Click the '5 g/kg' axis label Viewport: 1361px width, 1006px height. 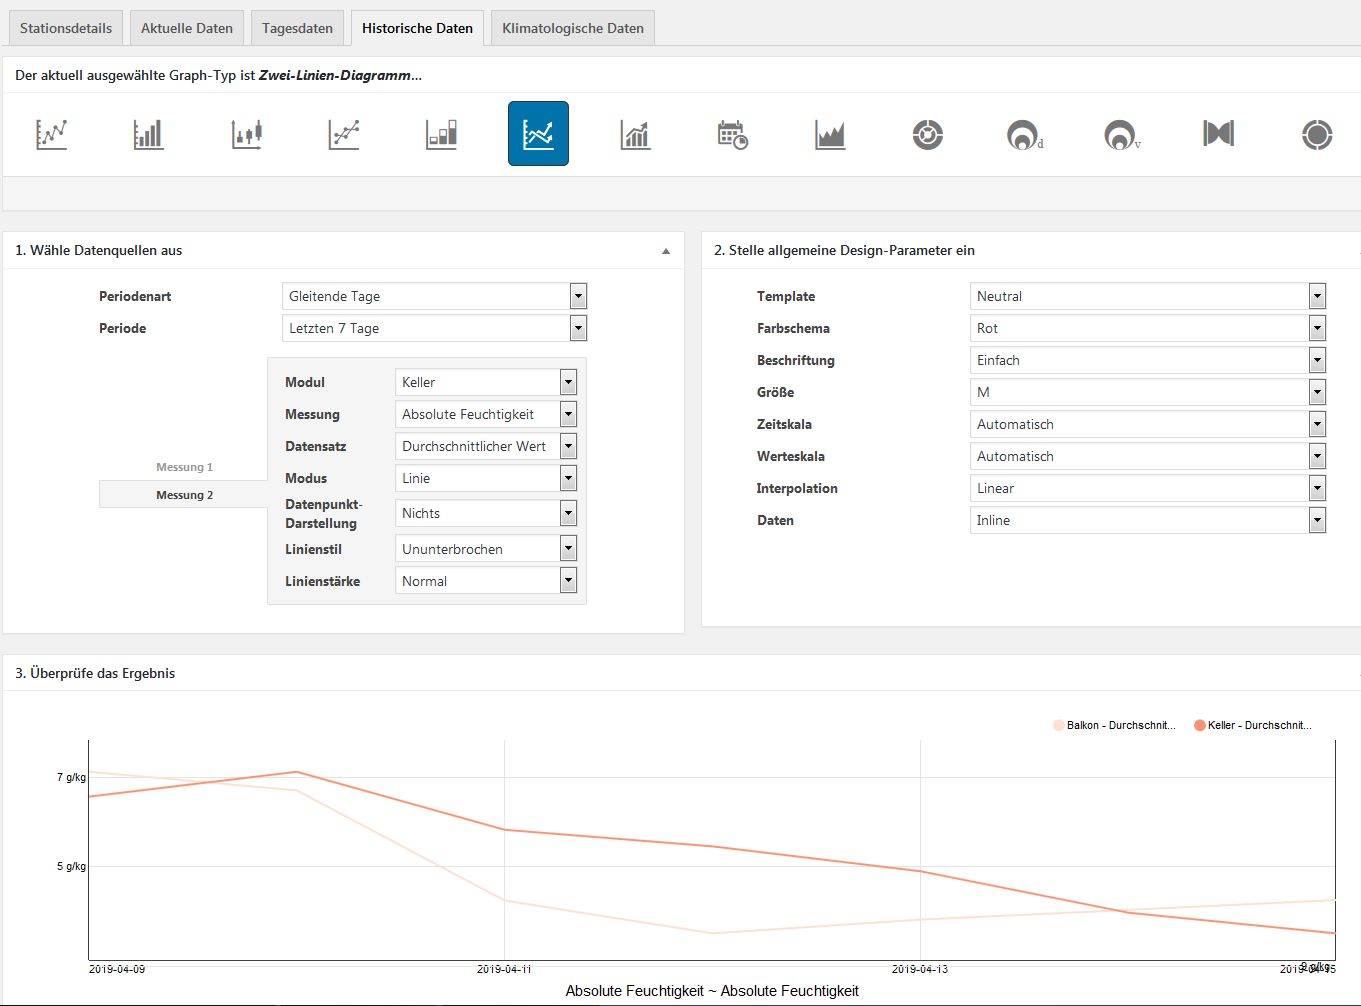[x=71, y=866]
